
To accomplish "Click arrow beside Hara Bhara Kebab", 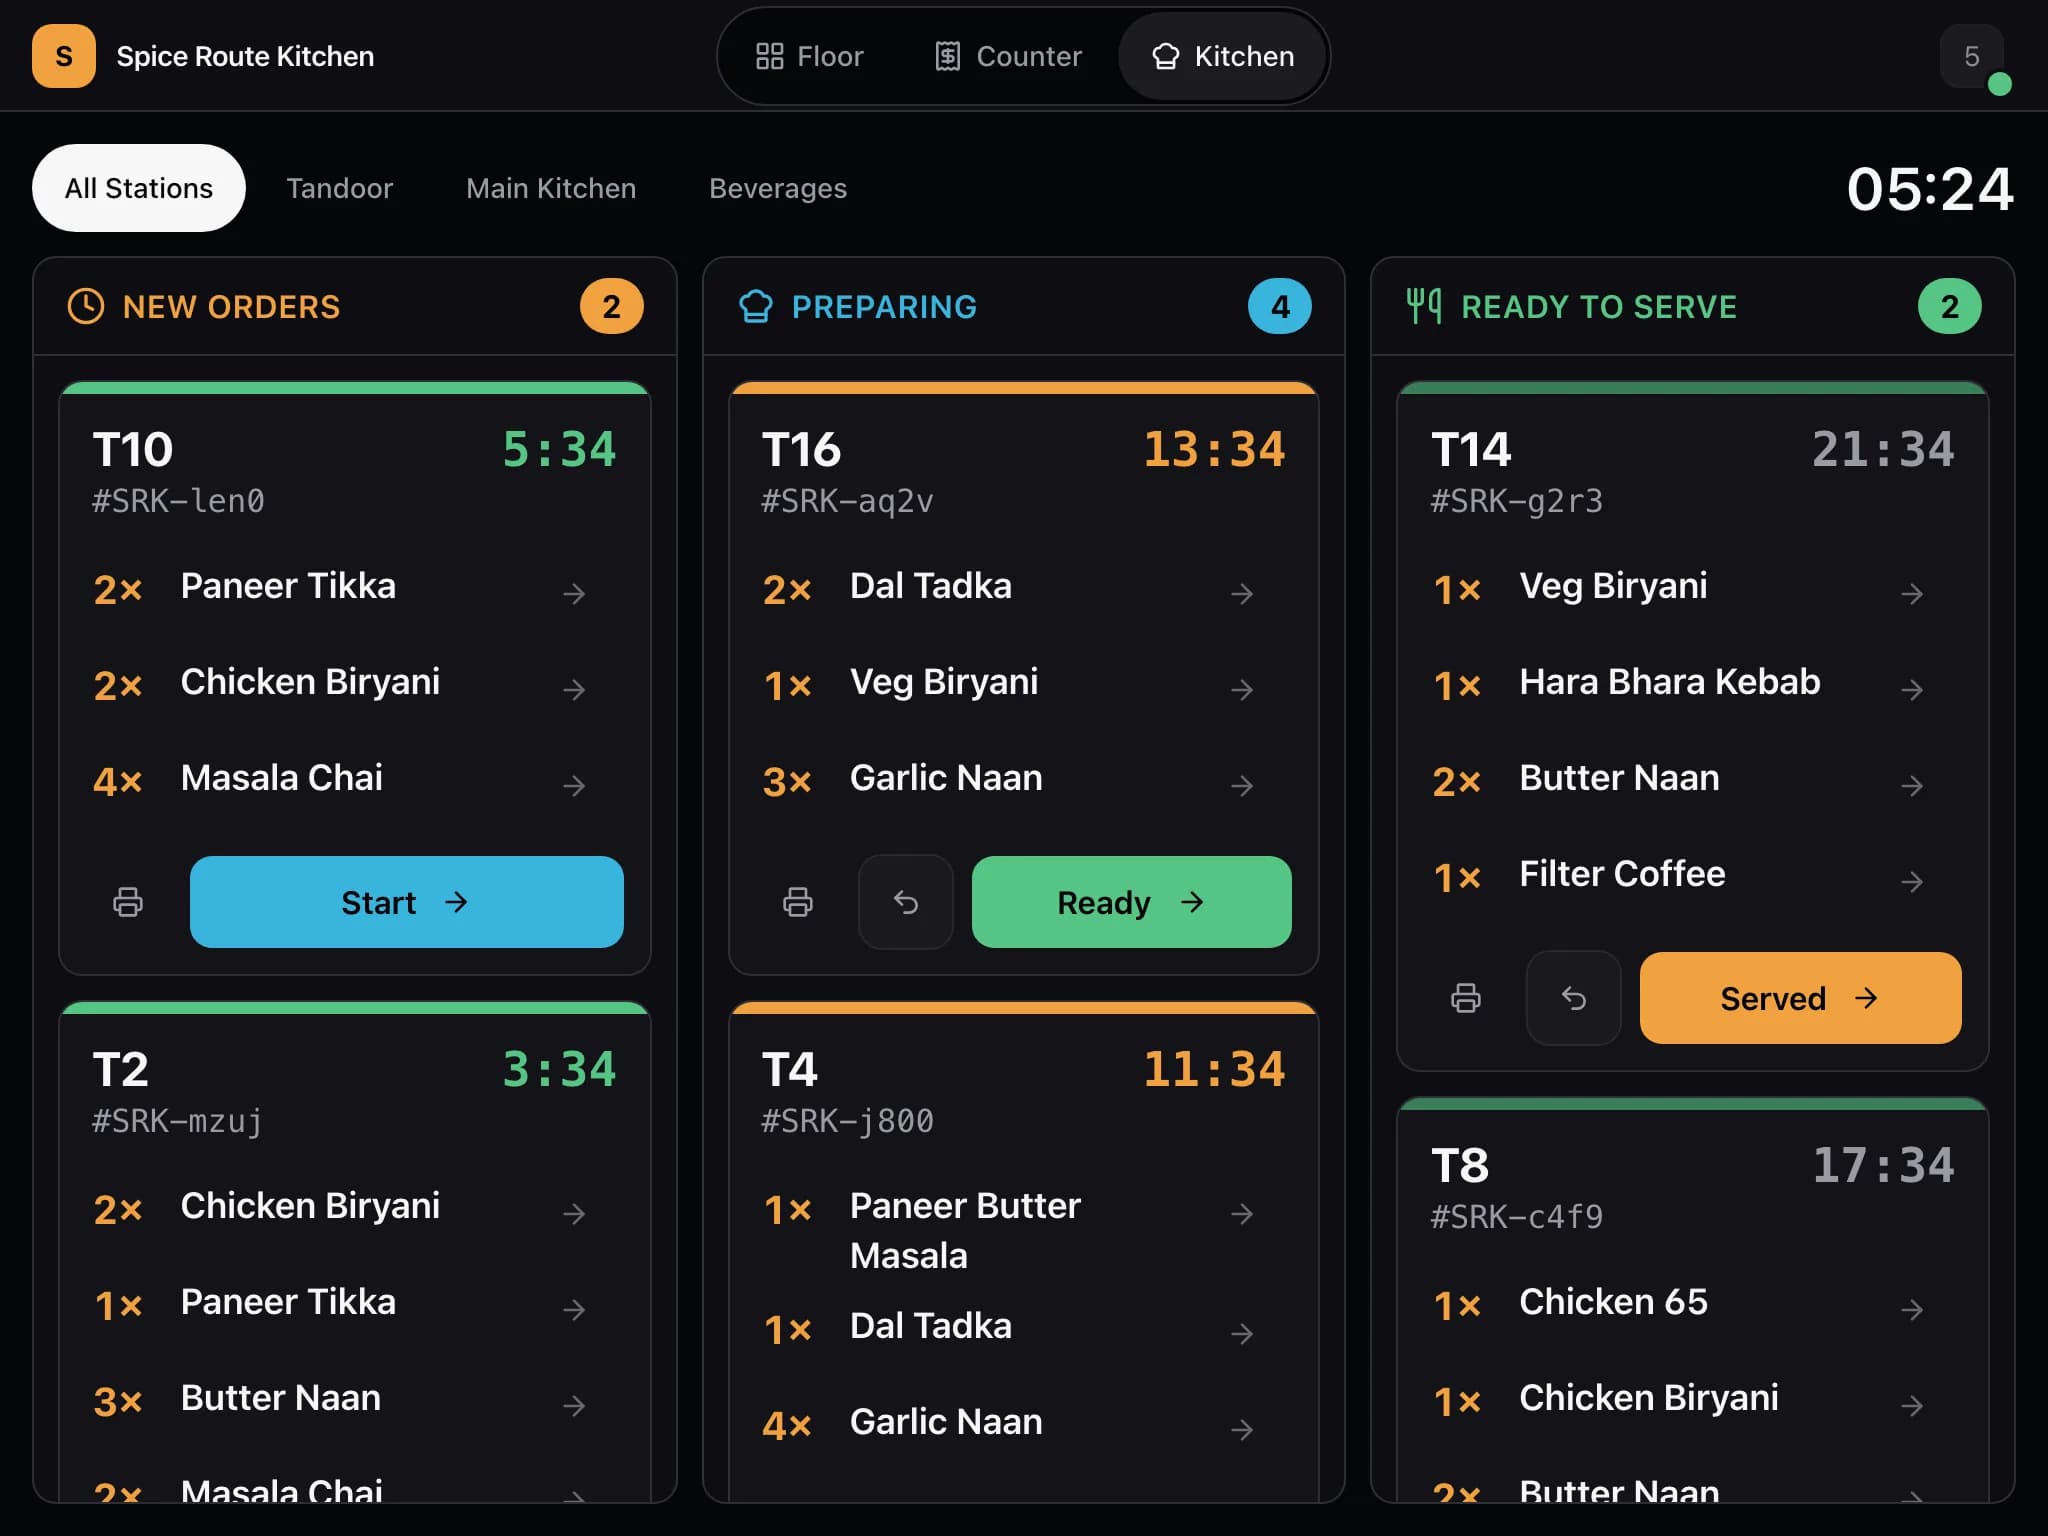I will pyautogui.click(x=1912, y=690).
